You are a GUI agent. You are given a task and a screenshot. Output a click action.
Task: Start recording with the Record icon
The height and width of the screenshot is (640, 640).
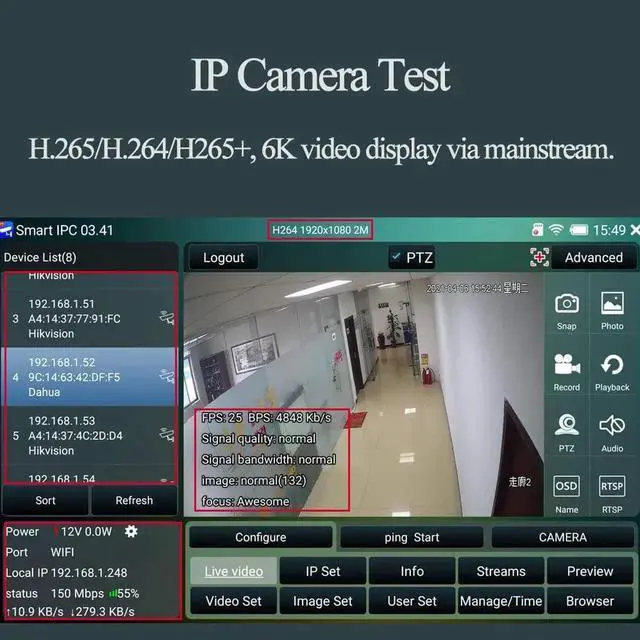pyautogui.click(x=566, y=368)
